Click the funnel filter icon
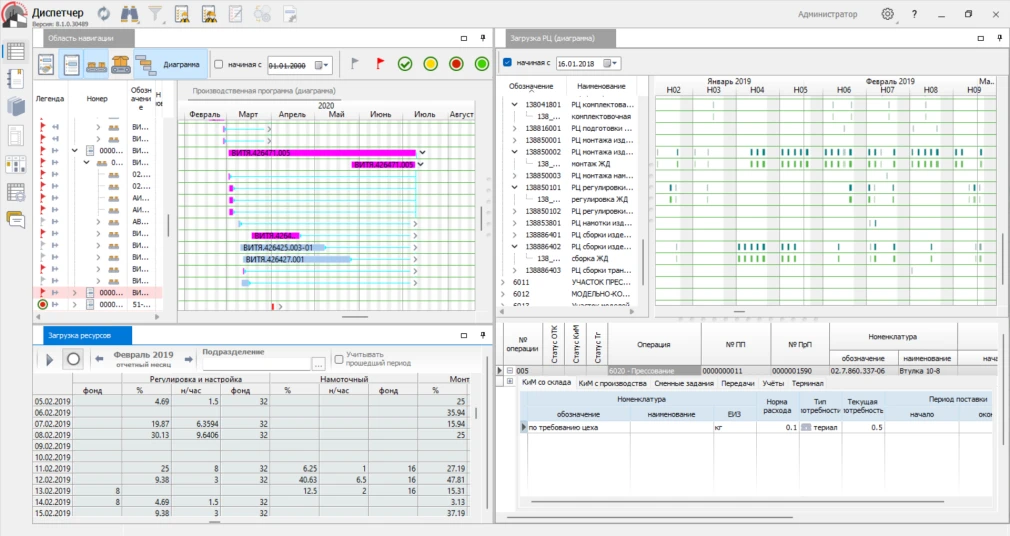 tap(156, 14)
